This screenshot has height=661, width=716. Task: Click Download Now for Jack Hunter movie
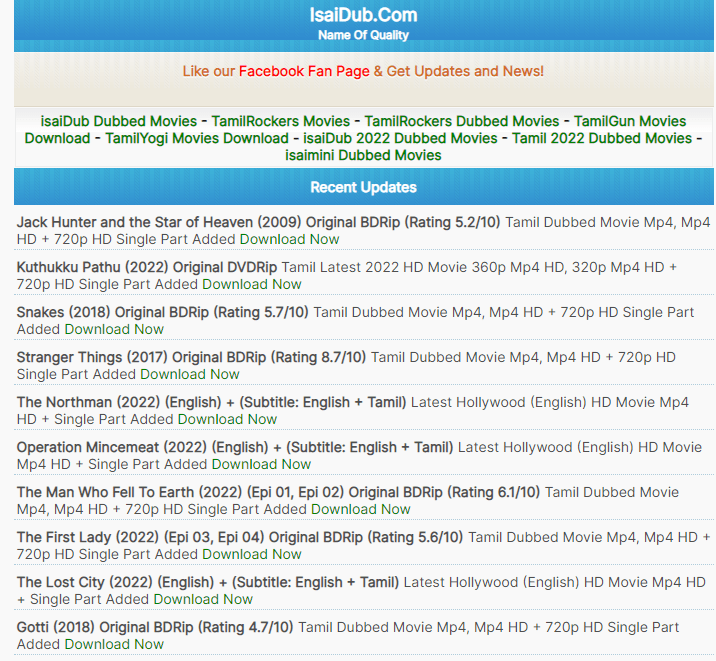[x=290, y=239]
